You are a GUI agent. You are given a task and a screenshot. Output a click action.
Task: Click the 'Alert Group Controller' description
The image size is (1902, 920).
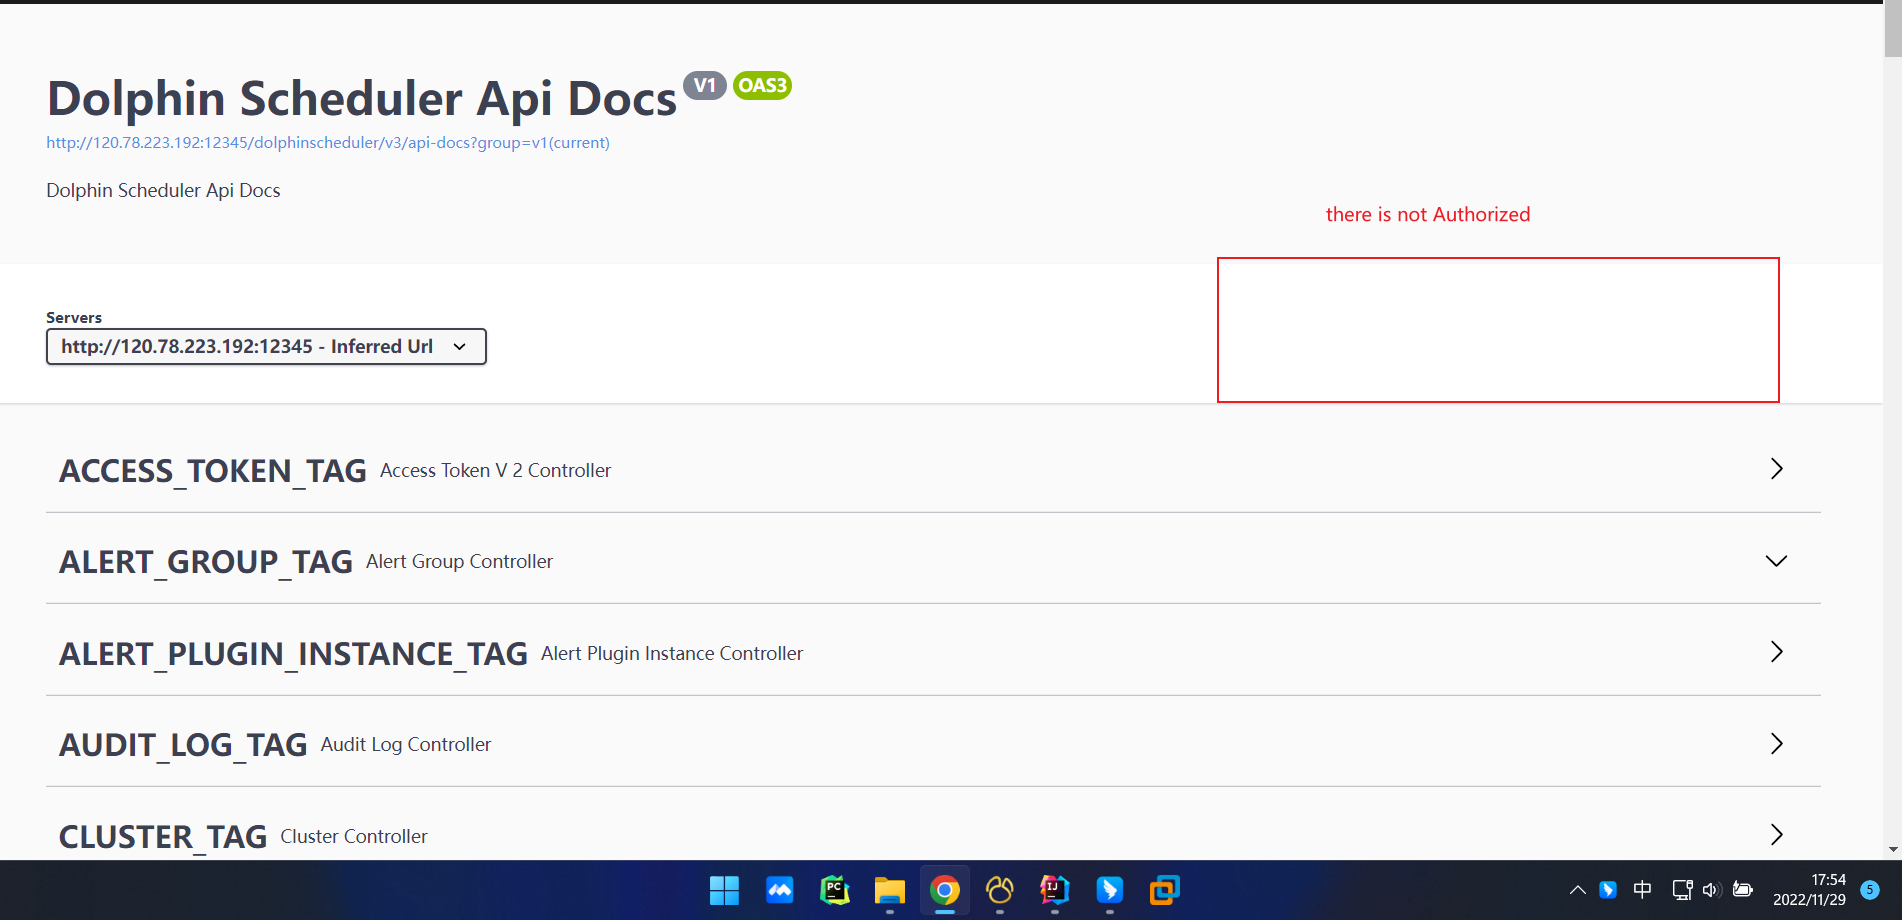coord(459,562)
